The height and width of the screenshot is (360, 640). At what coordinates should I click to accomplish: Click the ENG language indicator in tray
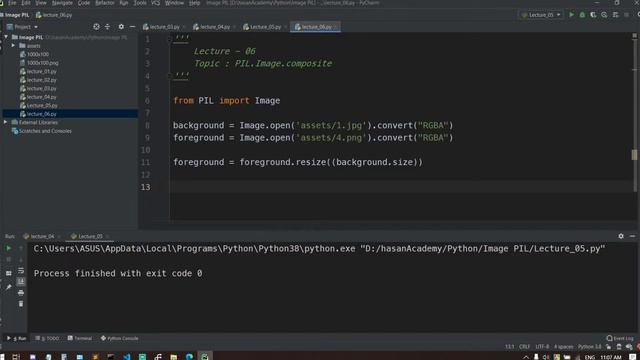point(589,357)
